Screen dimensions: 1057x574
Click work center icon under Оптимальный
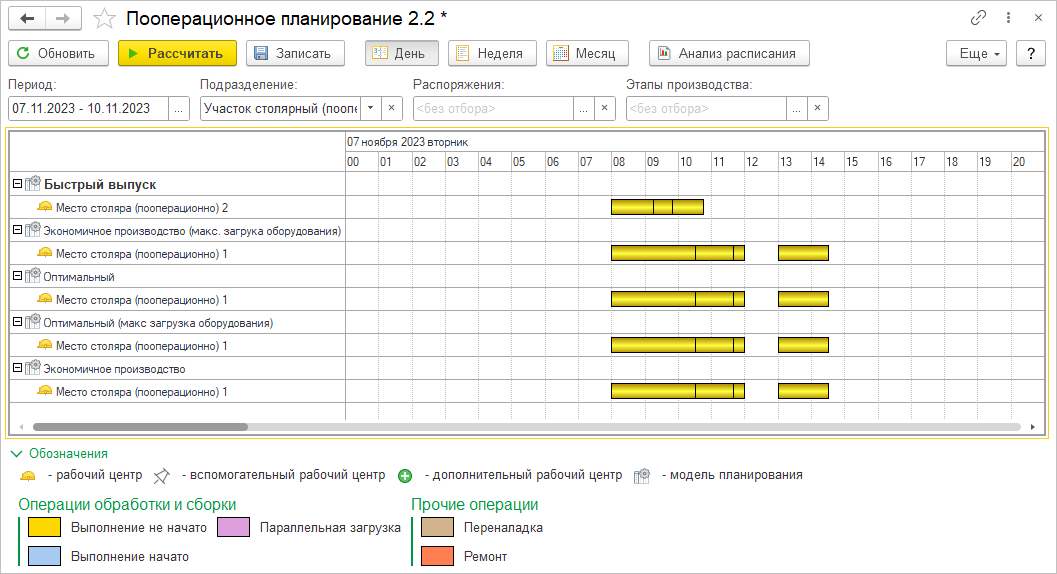click(44, 298)
